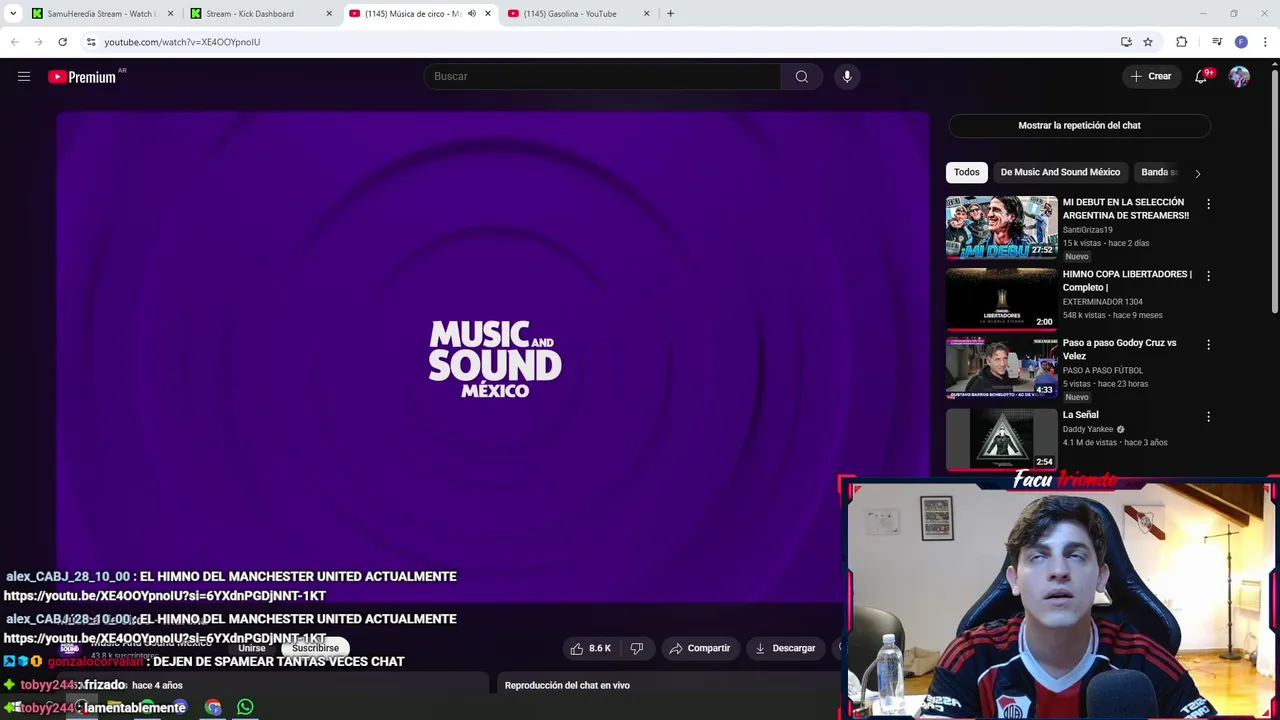Click the Descargar button
Screen dimensions: 1280x720
[x=785, y=648]
